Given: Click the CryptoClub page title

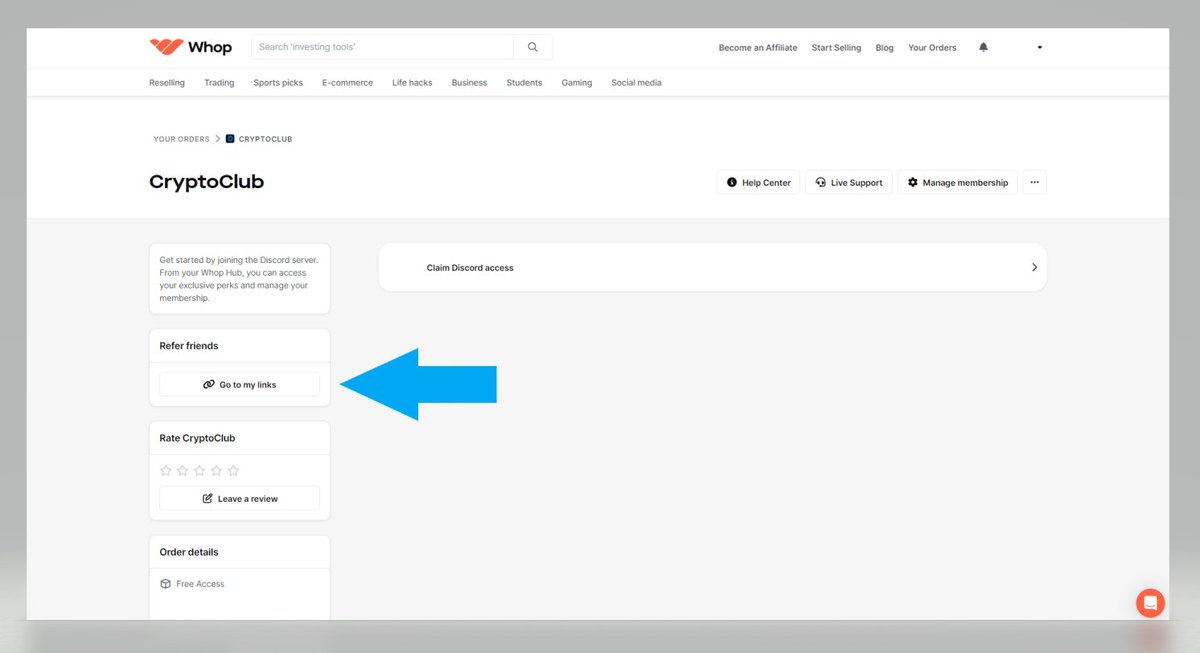Looking at the screenshot, I should (206, 182).
